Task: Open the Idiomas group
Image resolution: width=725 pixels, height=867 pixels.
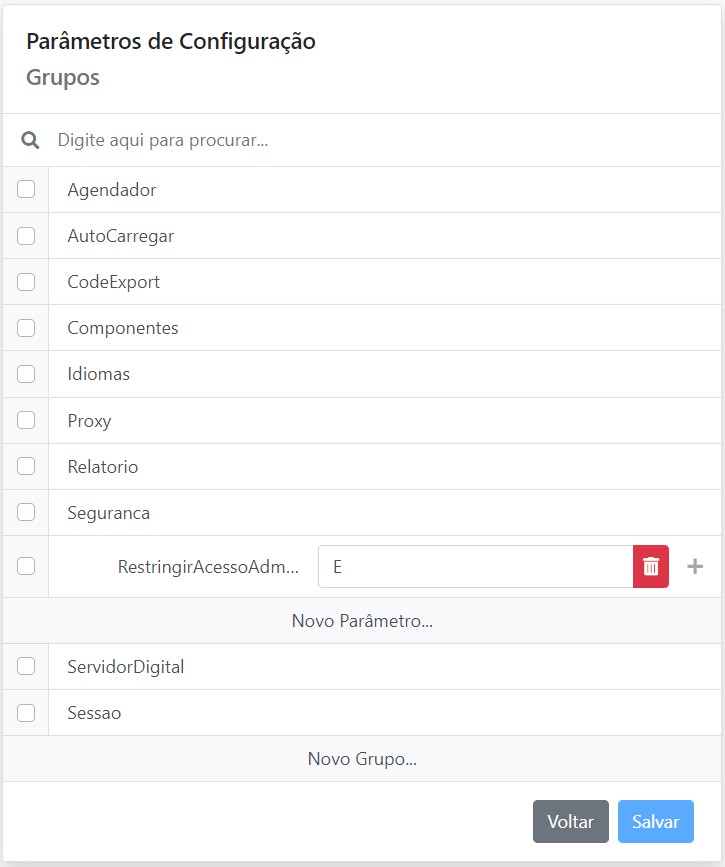Action: tap(99, 374)
